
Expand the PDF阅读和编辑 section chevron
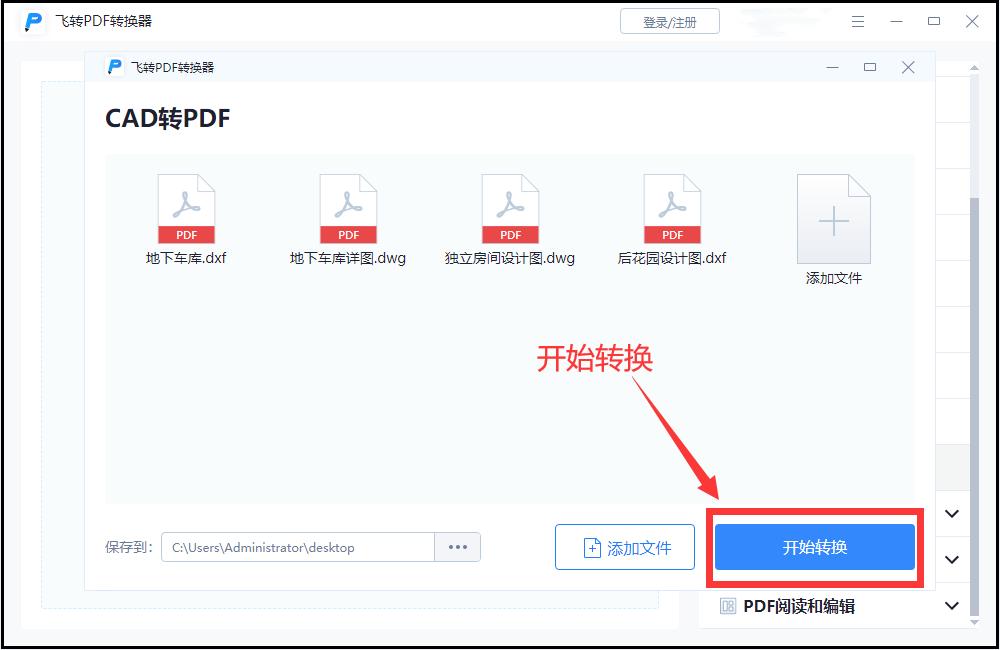pyautogui.click(x=950, y=606)
